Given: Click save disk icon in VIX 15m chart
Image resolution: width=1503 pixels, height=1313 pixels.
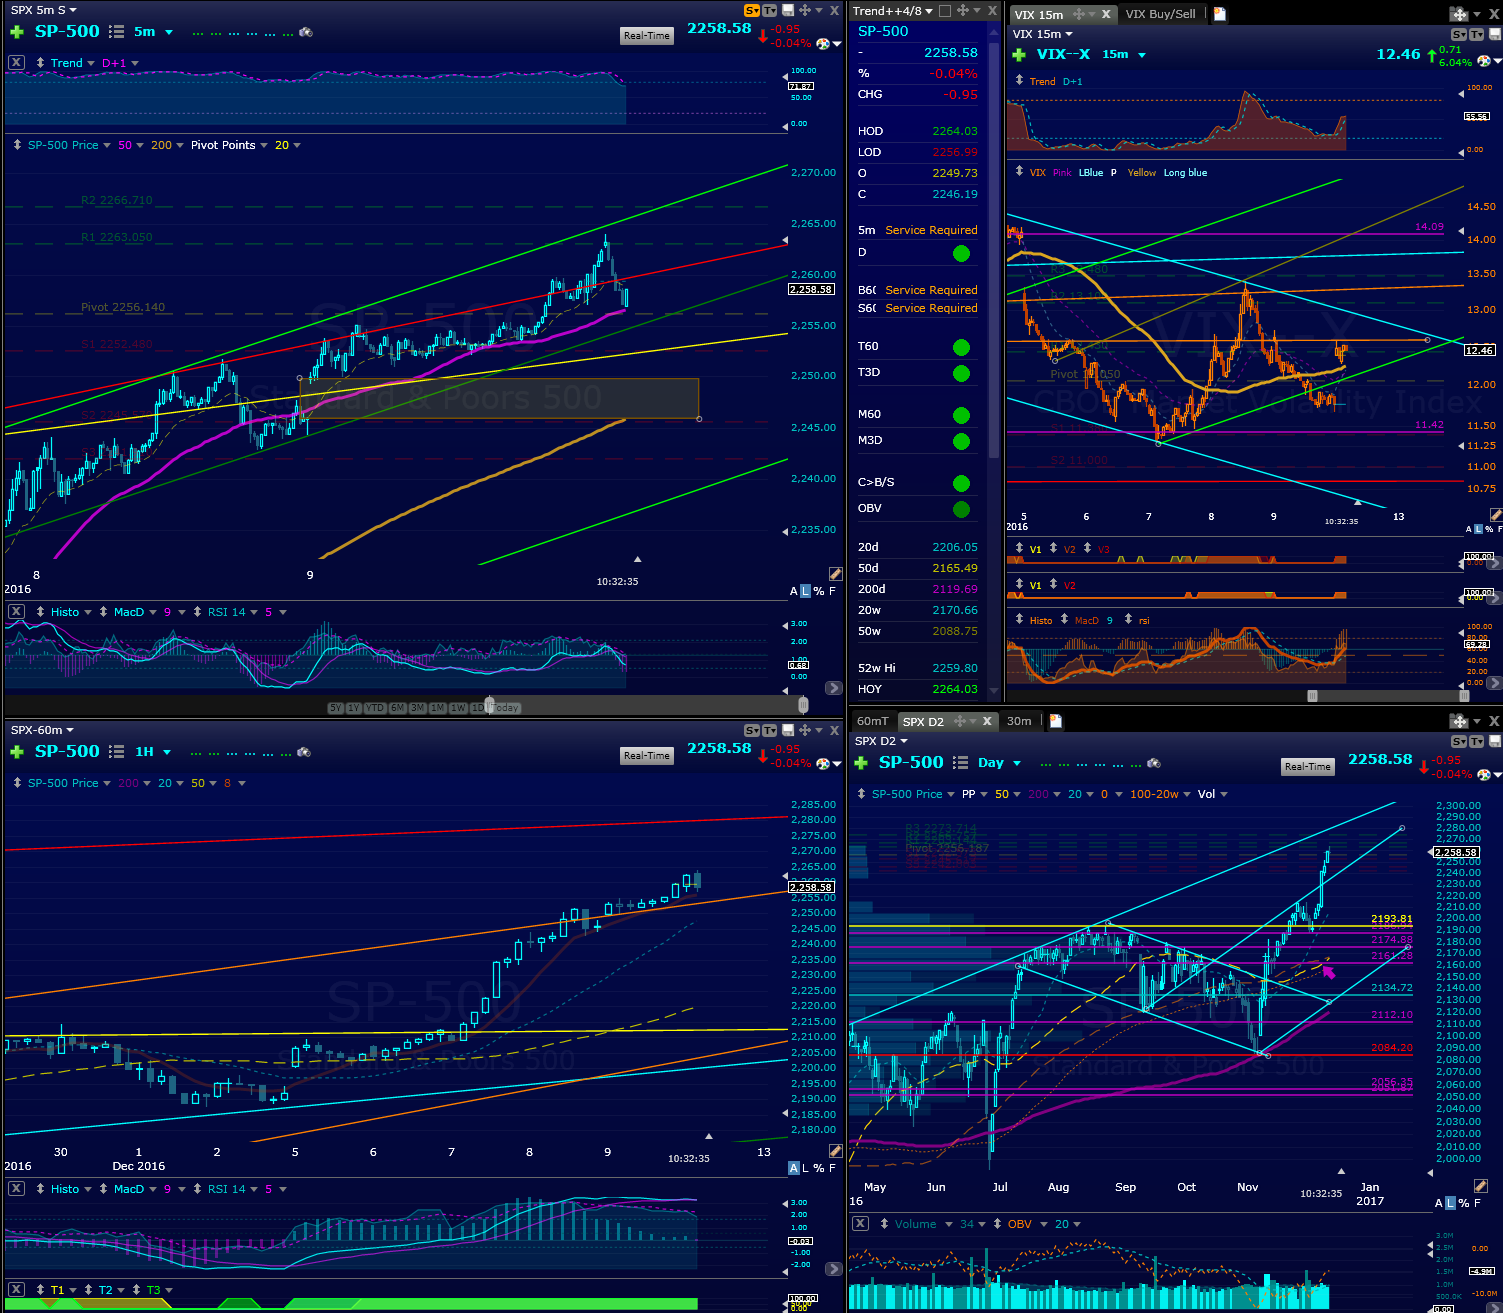Looking at the screenshot, I should (1495, 34).
